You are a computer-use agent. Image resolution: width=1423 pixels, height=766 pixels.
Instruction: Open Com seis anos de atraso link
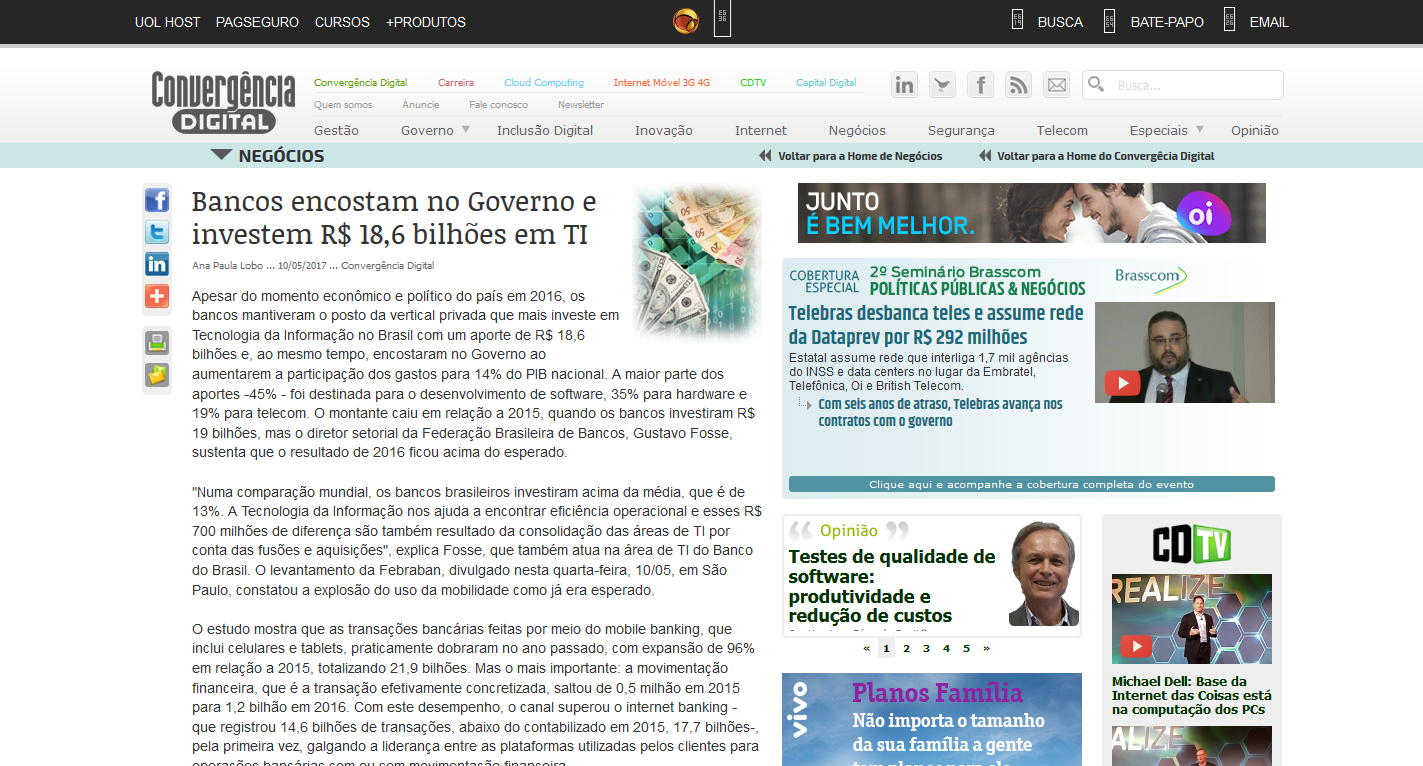pos(940,412)
